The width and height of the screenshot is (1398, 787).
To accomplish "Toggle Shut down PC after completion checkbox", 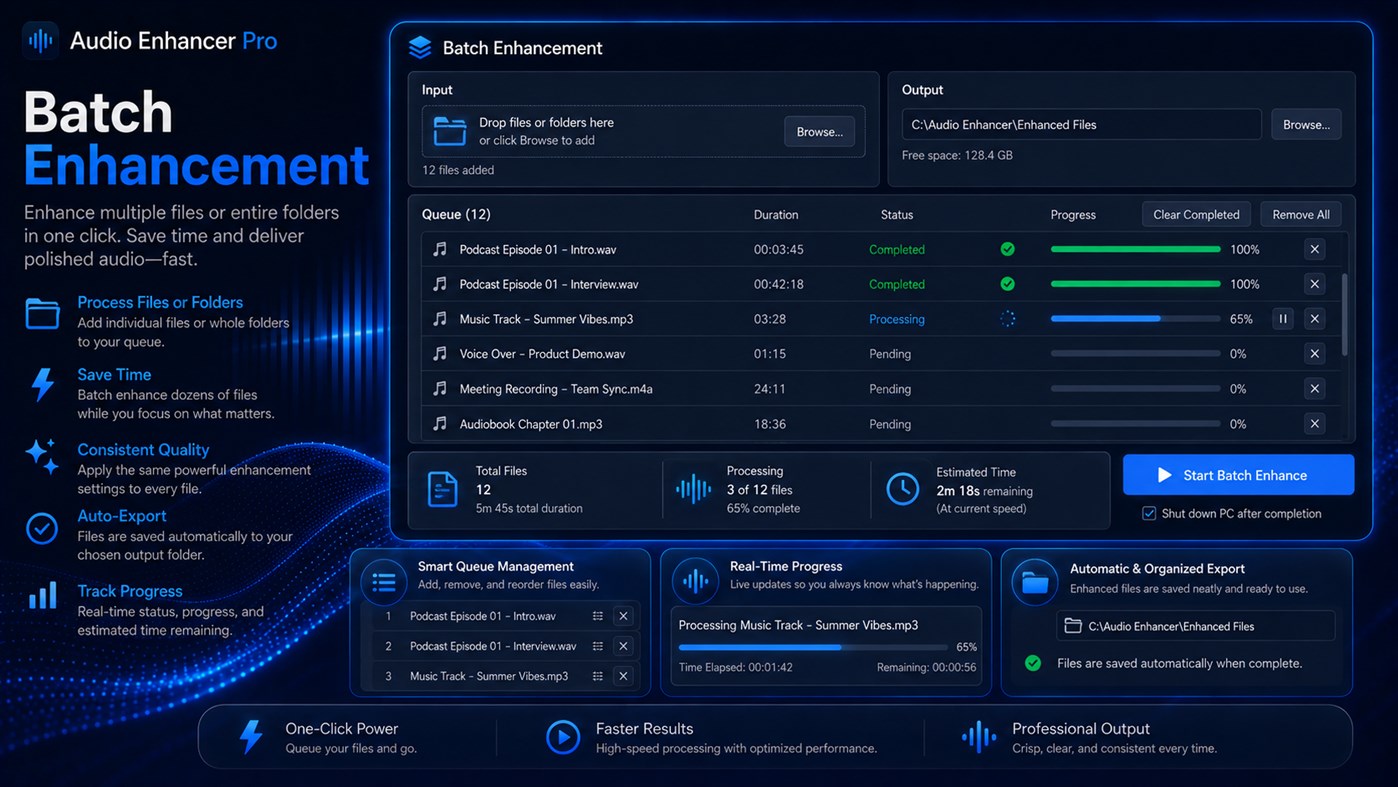I will point(1149,513).
